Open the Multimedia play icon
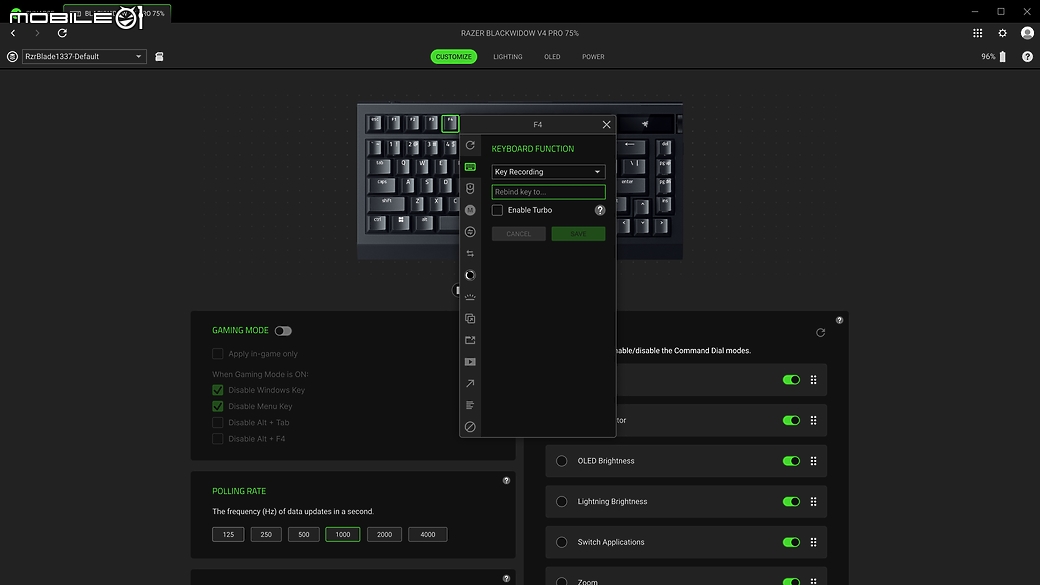 tap(470, 362)
